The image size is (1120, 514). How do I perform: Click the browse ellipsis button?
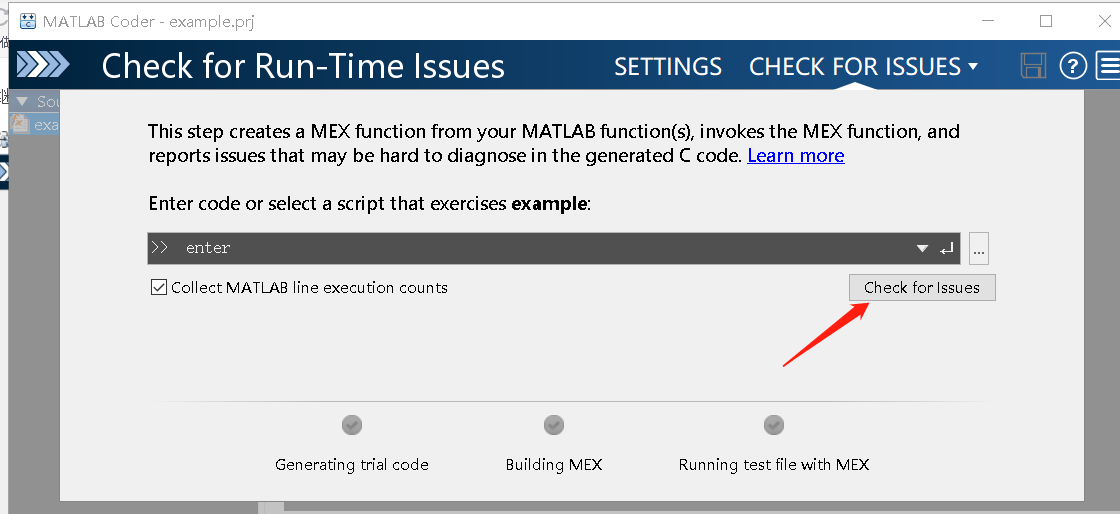point(979,249)
